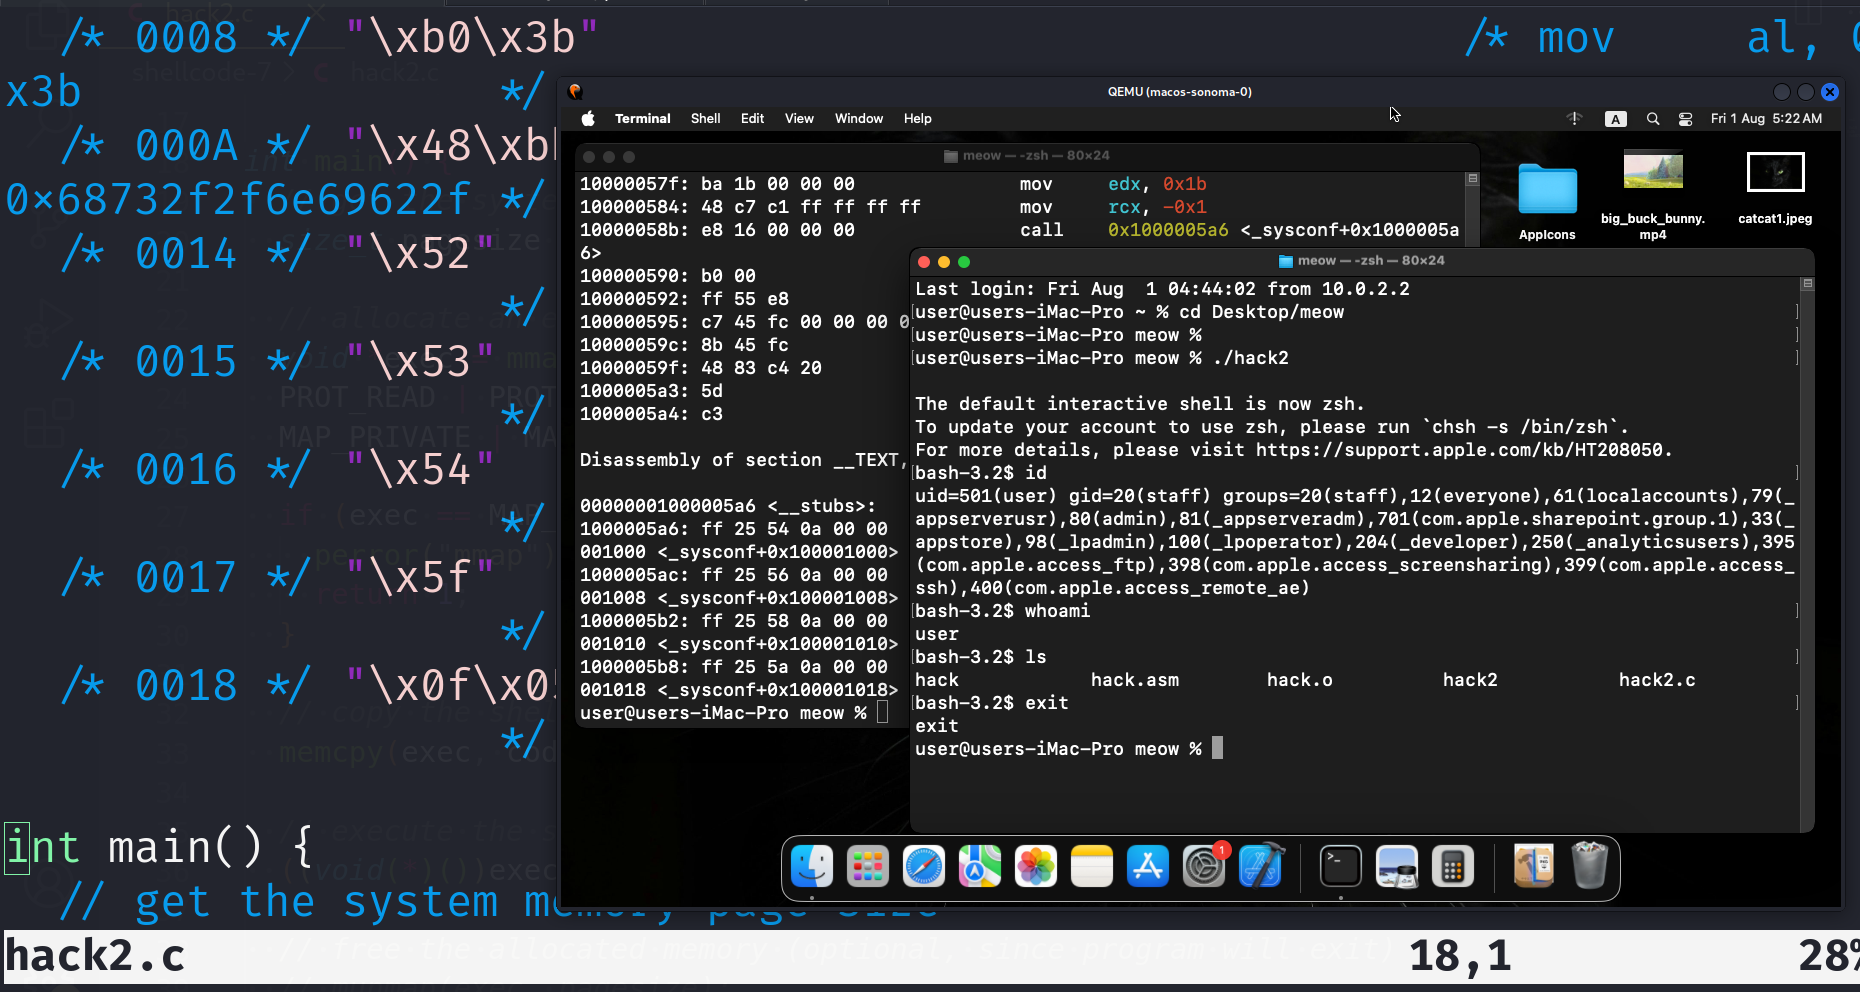Click the input source A icon
Viewport: 1860px width, 992px height.
tap(1615, 118)
